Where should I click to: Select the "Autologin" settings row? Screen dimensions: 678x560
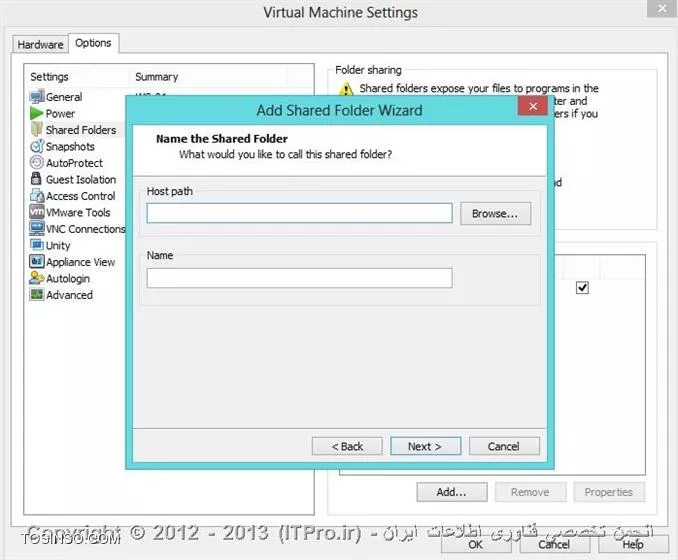pyautogui.click(x=77, y=278)
